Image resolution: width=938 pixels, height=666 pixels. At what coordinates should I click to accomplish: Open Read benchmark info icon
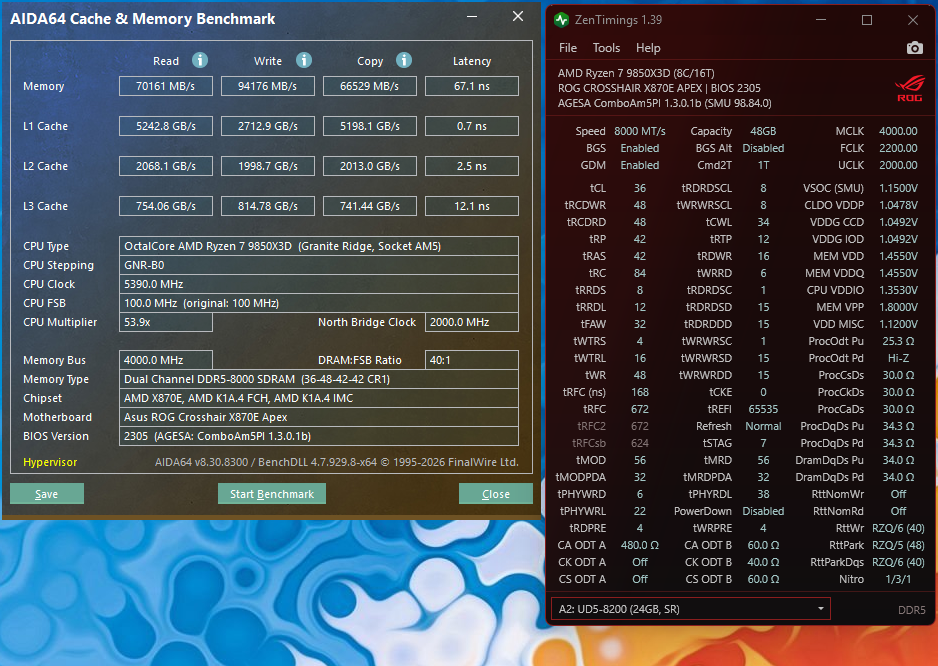click(200, 60)
